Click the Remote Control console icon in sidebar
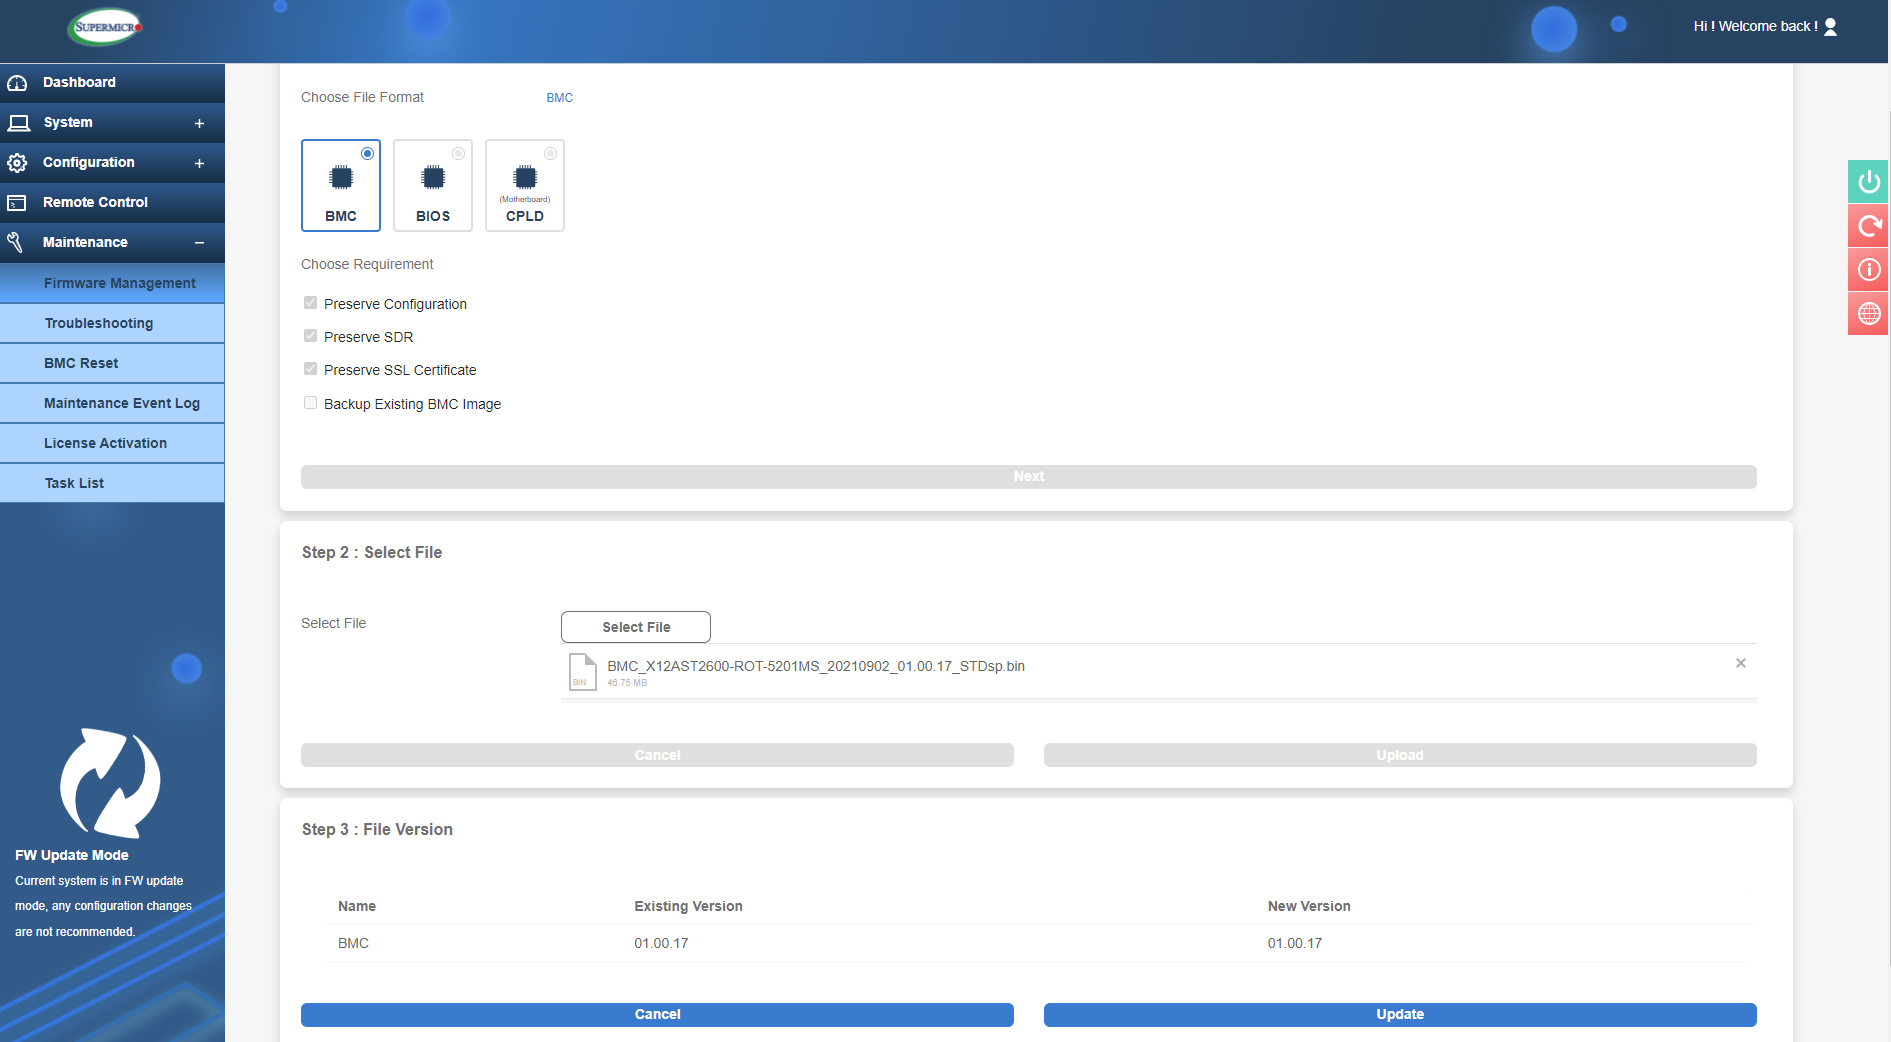1891x1042 pixels. pos(16,202)
